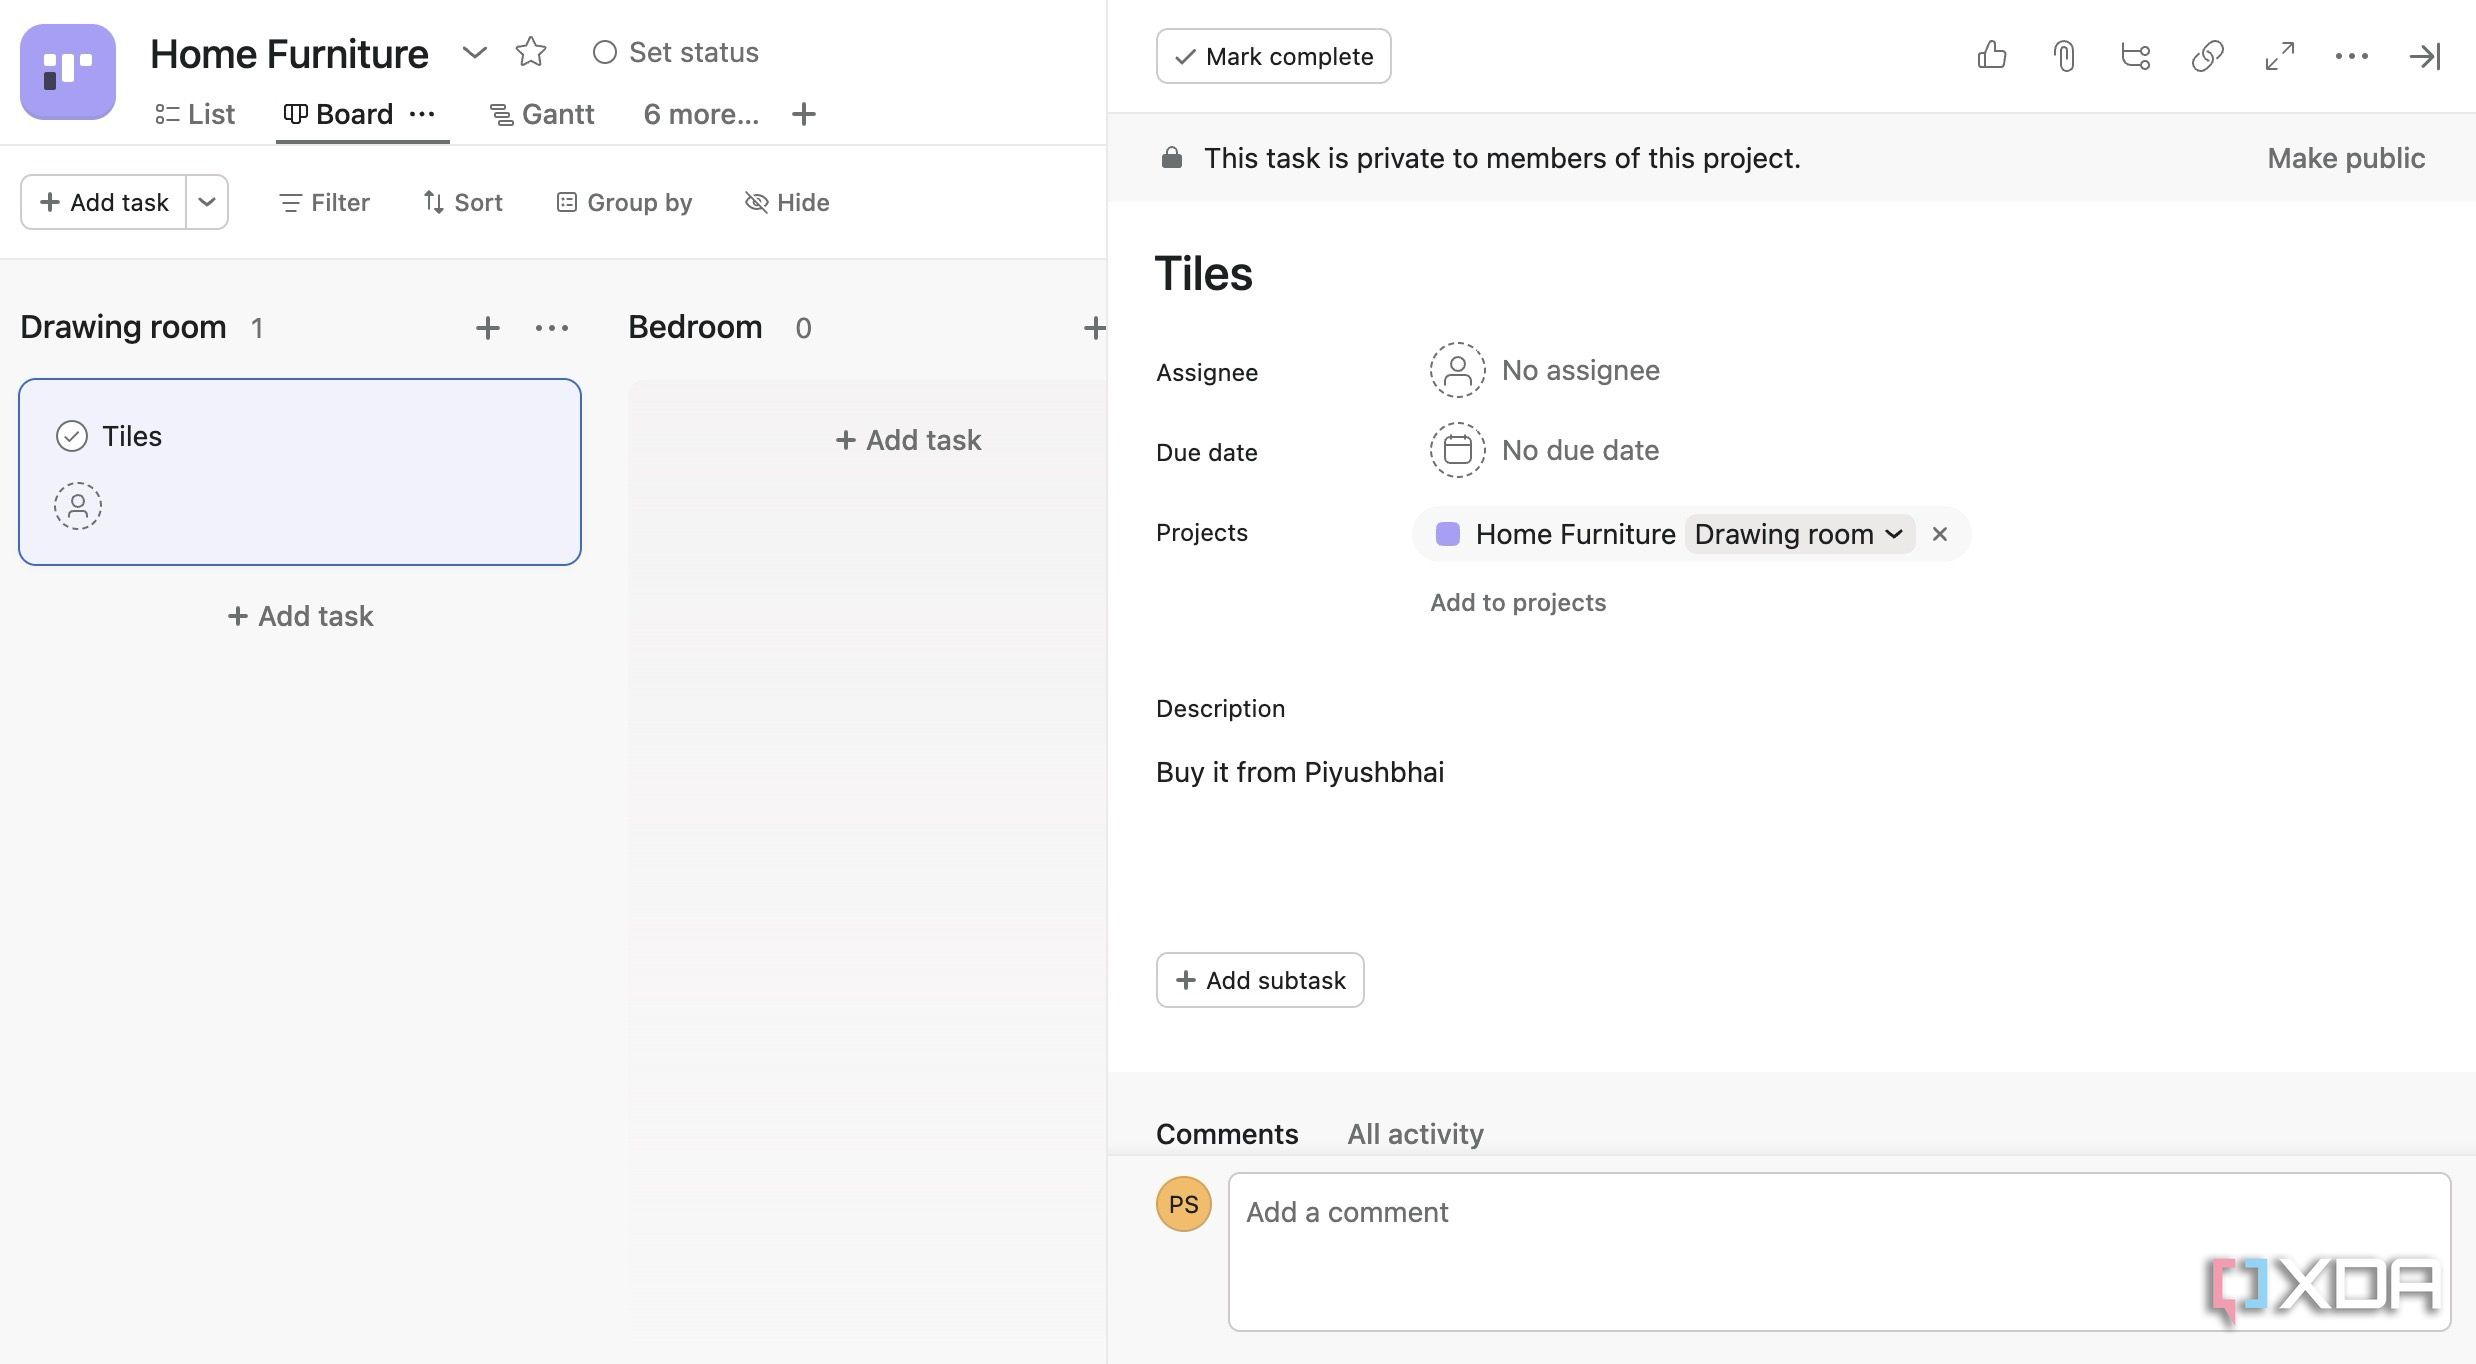Expand task details to full screen
2476x1364 pixels.
pyautogui.click(x=2280, y=56)
